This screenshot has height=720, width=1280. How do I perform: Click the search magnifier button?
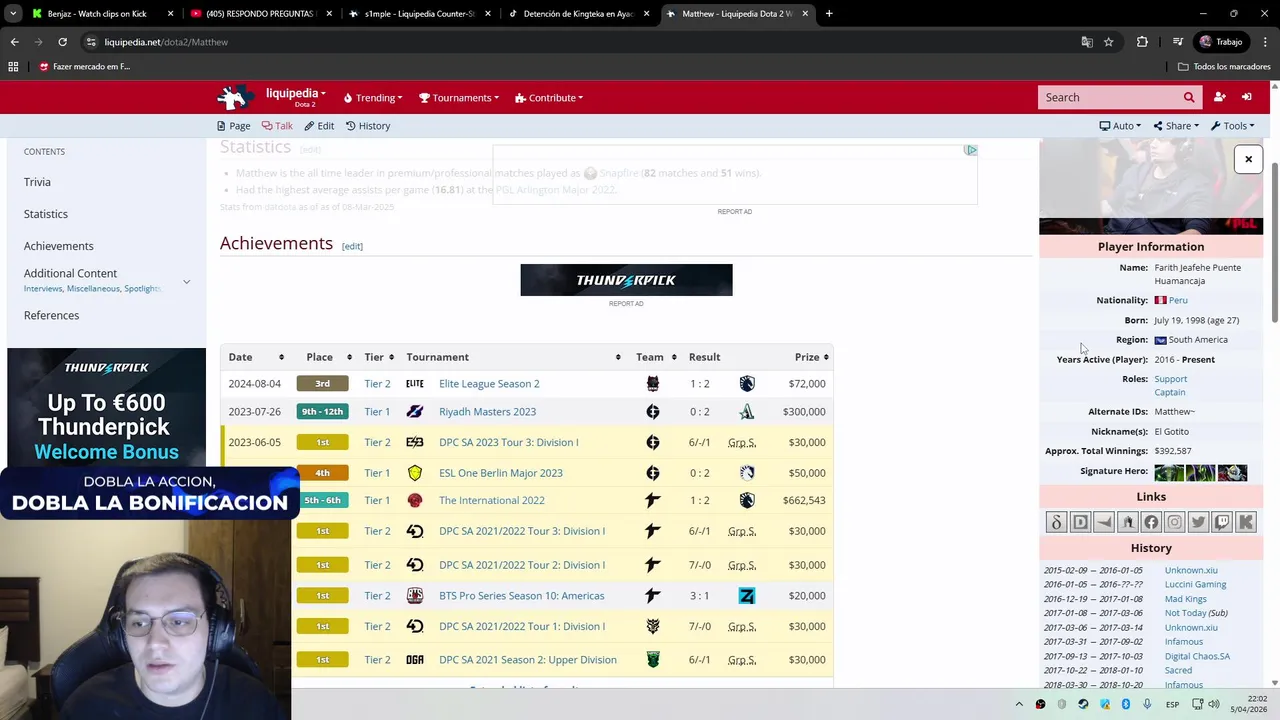(1189, 97)
